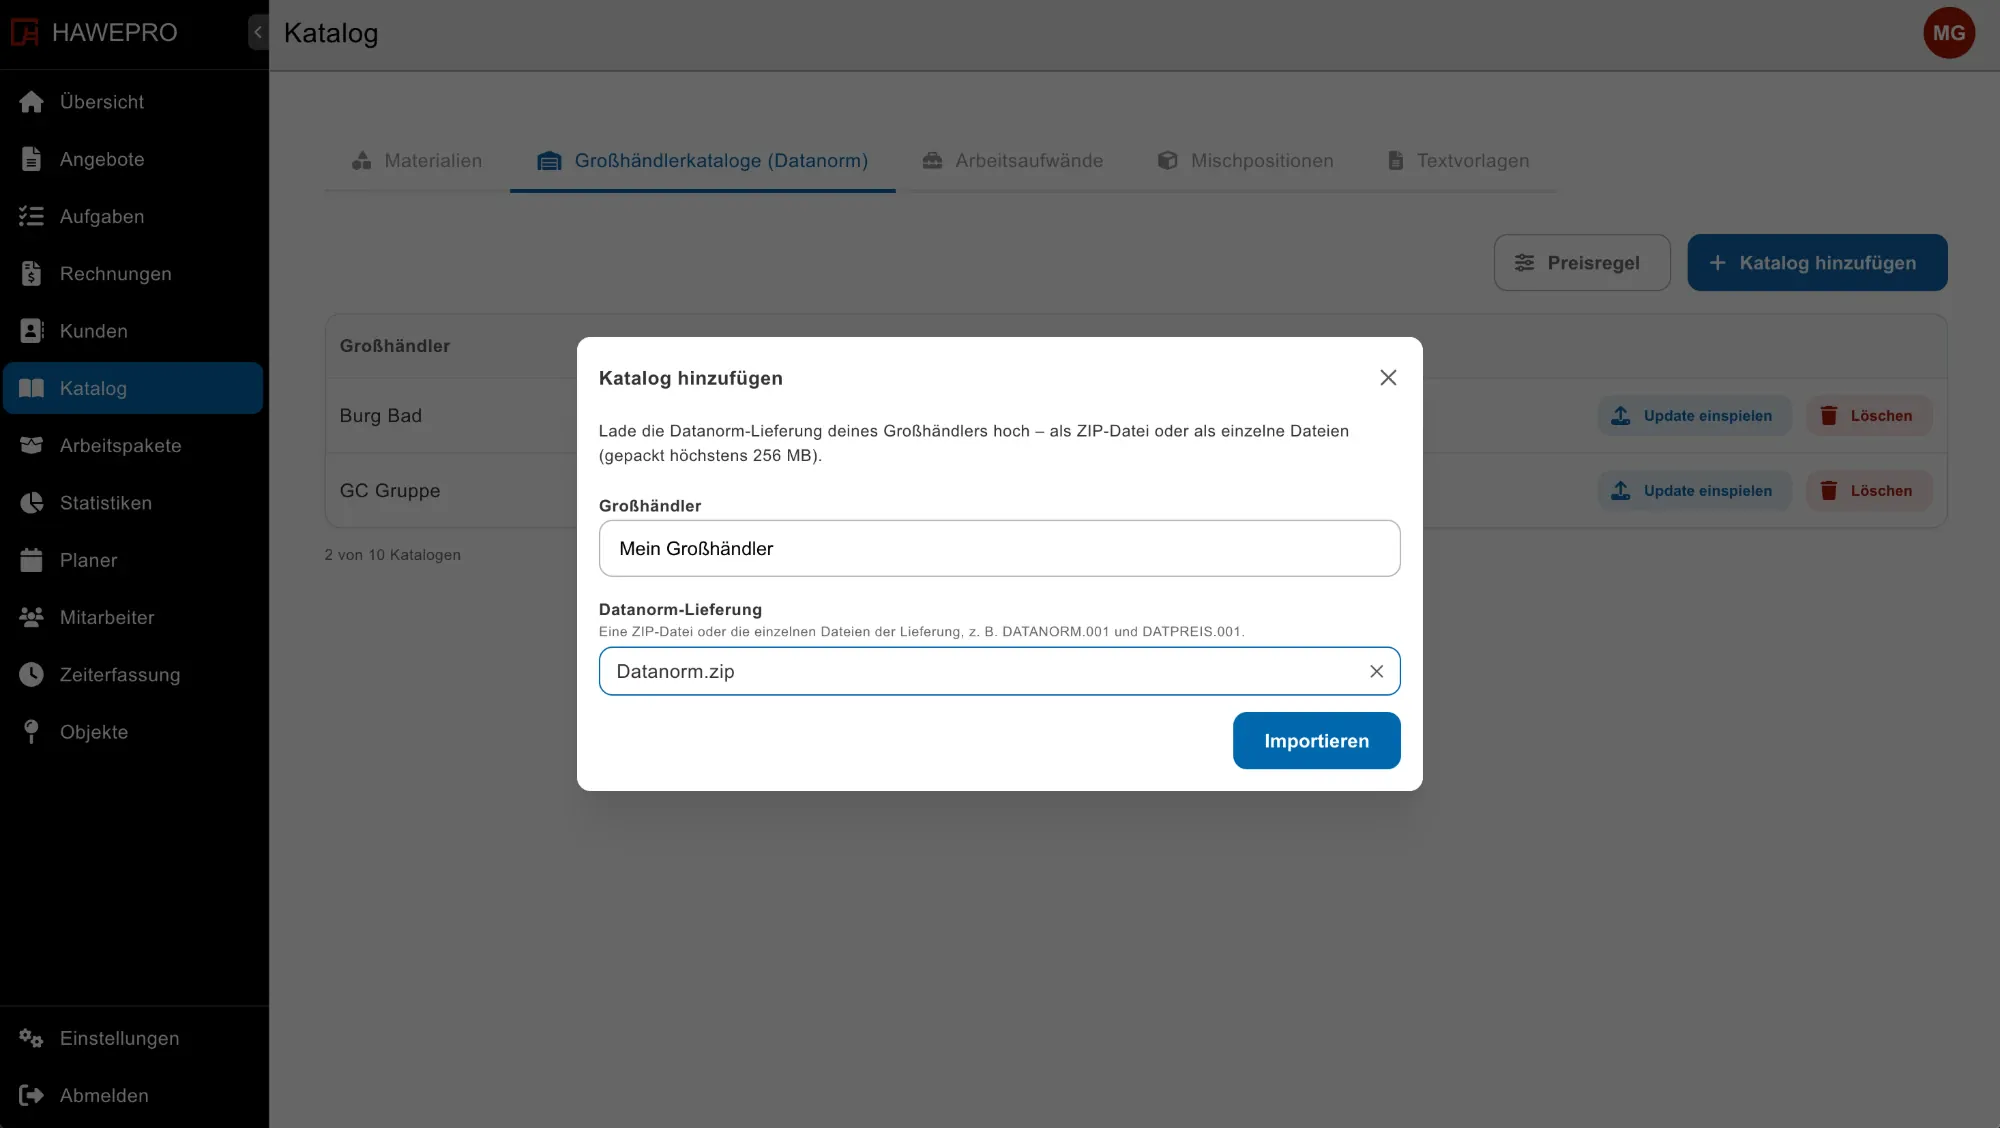Open Rechnungen sidebar entry
This screenshot has width=2000, height=1128.
pos(133,274)
